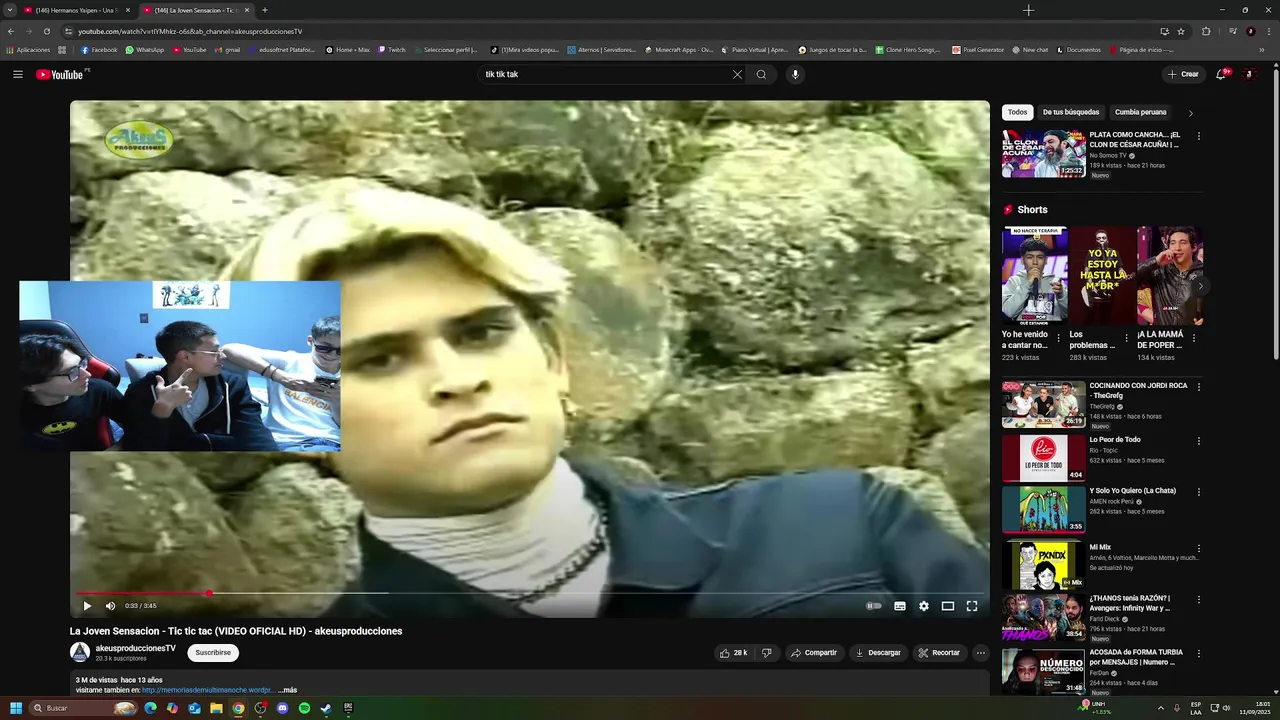Screen dimensions: 1280x720
Task: Open 'Lo Peor de Todo' video title
Action: tap(1114, 440)
